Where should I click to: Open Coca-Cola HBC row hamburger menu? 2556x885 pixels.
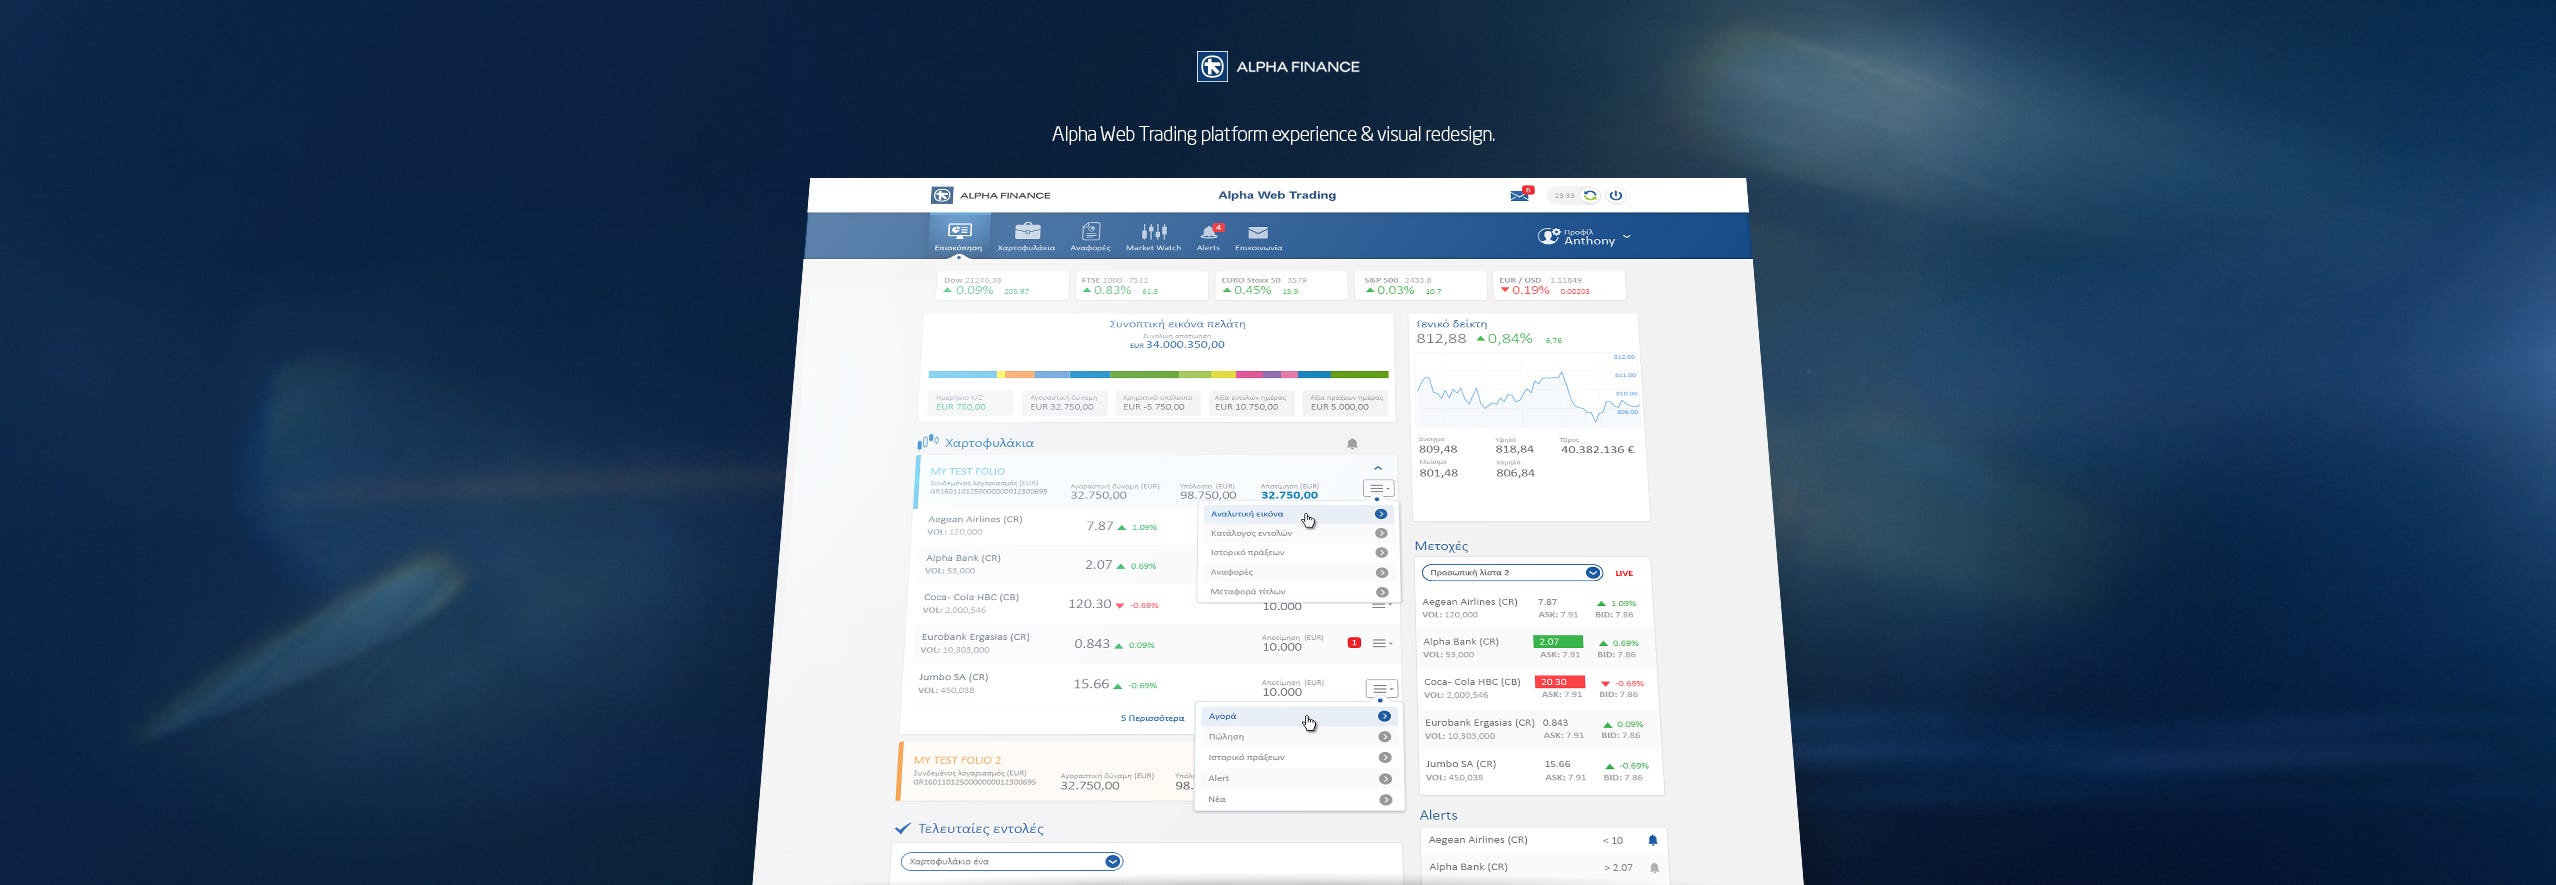pos(1383,605)
